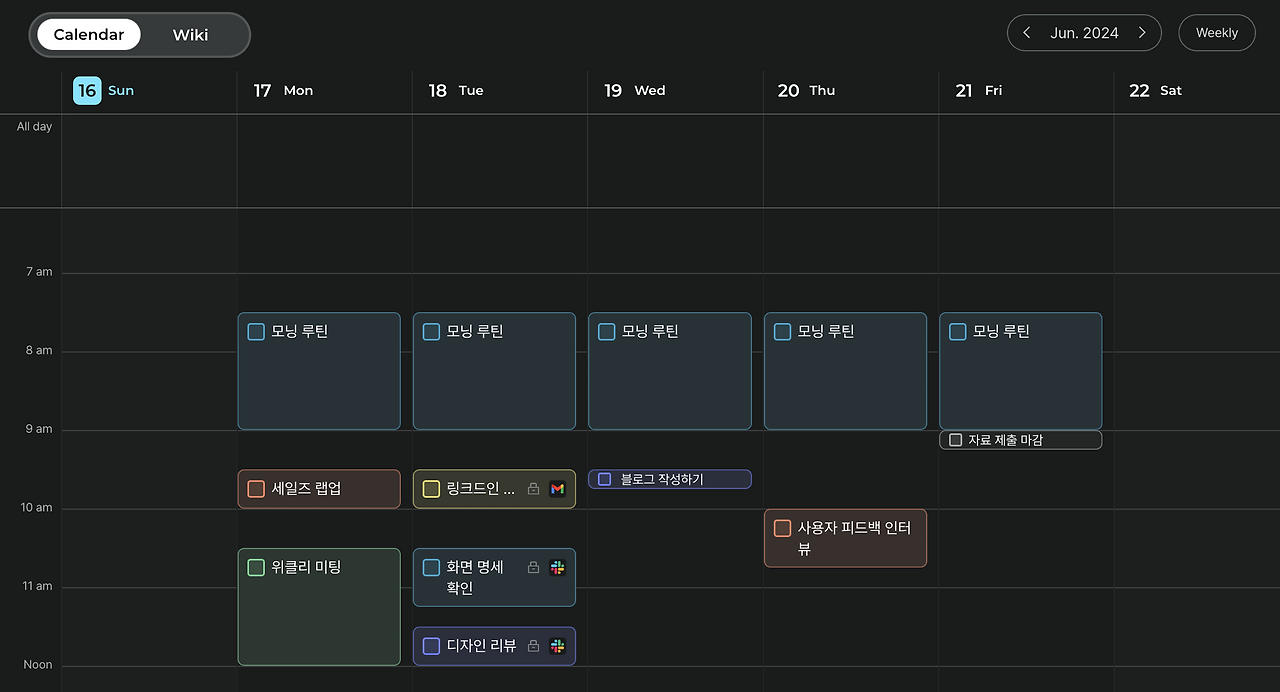
Task: Check Thursday's 모닝 루틴 checkbox
Action: [782, 331]
